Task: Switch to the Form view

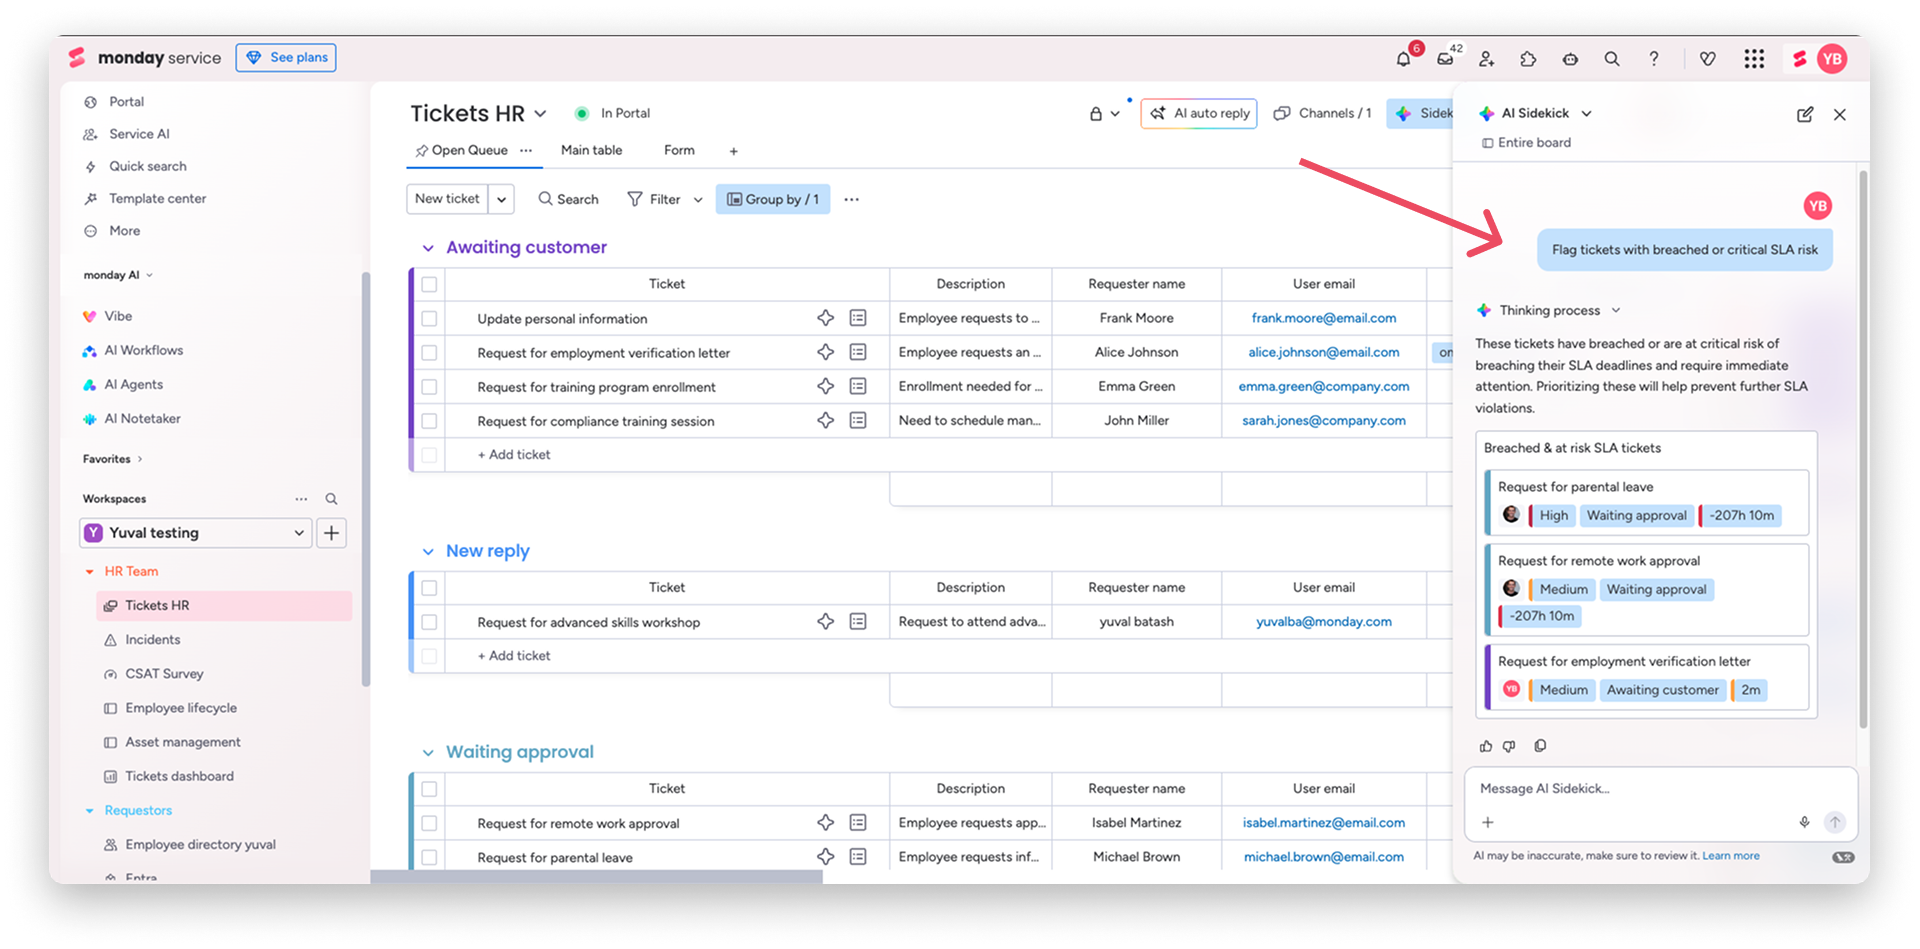Action: pyautogui.click(x=679, y=150)
